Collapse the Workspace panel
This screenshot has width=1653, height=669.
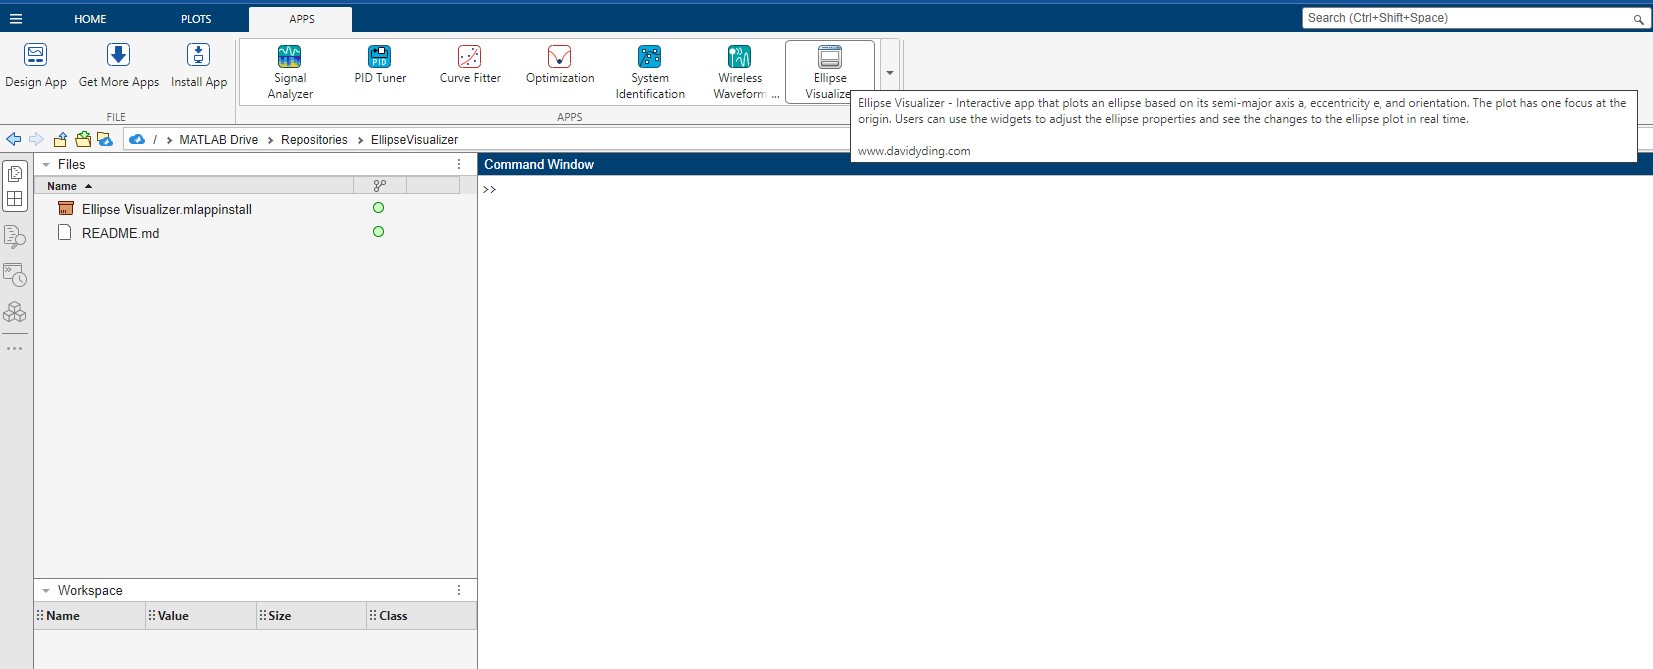46,591
